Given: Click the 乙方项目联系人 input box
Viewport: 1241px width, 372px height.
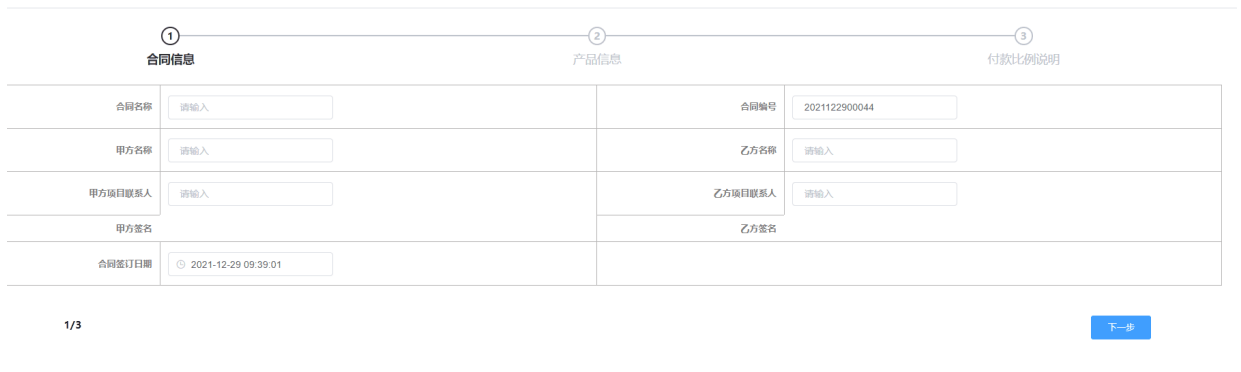Looking at the screenshot, I should click(x=874, y=194).
